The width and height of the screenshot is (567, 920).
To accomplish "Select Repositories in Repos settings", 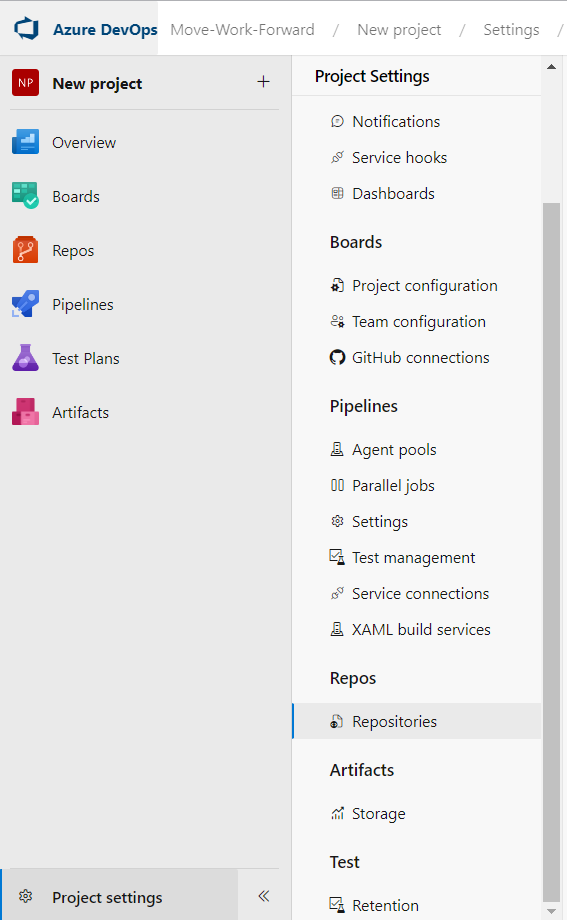I will (x=417, y=721).
